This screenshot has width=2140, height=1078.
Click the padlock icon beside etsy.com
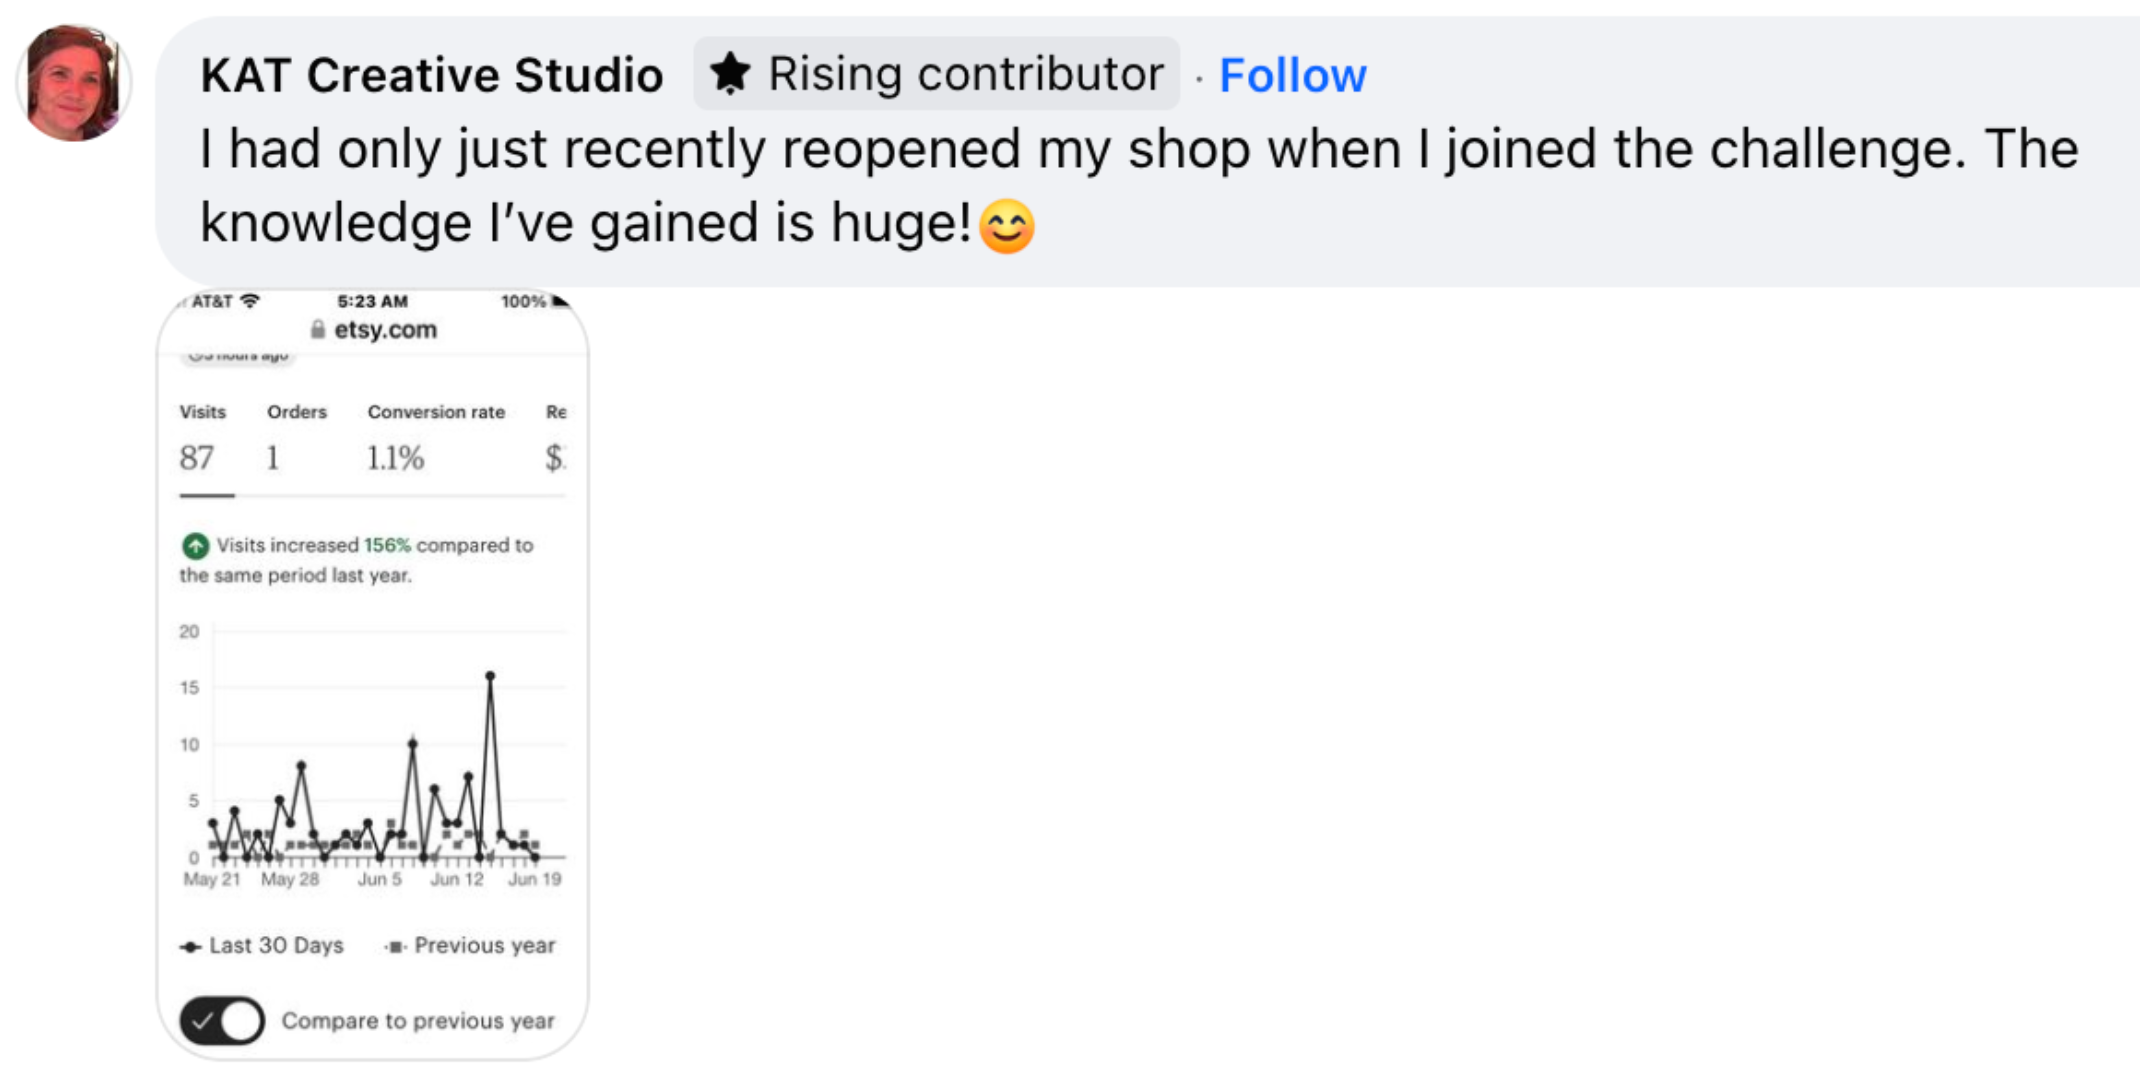click(318, 330)
